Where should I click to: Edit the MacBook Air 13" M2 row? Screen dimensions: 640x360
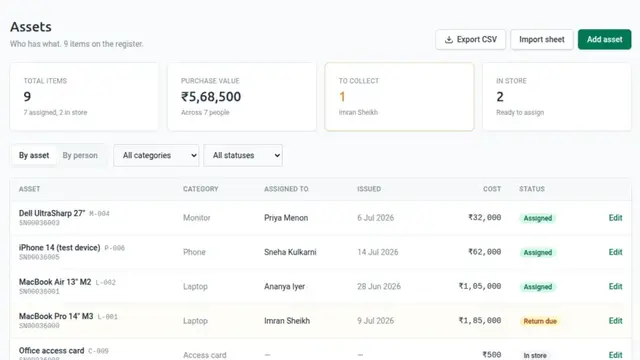tap(615, 287)
